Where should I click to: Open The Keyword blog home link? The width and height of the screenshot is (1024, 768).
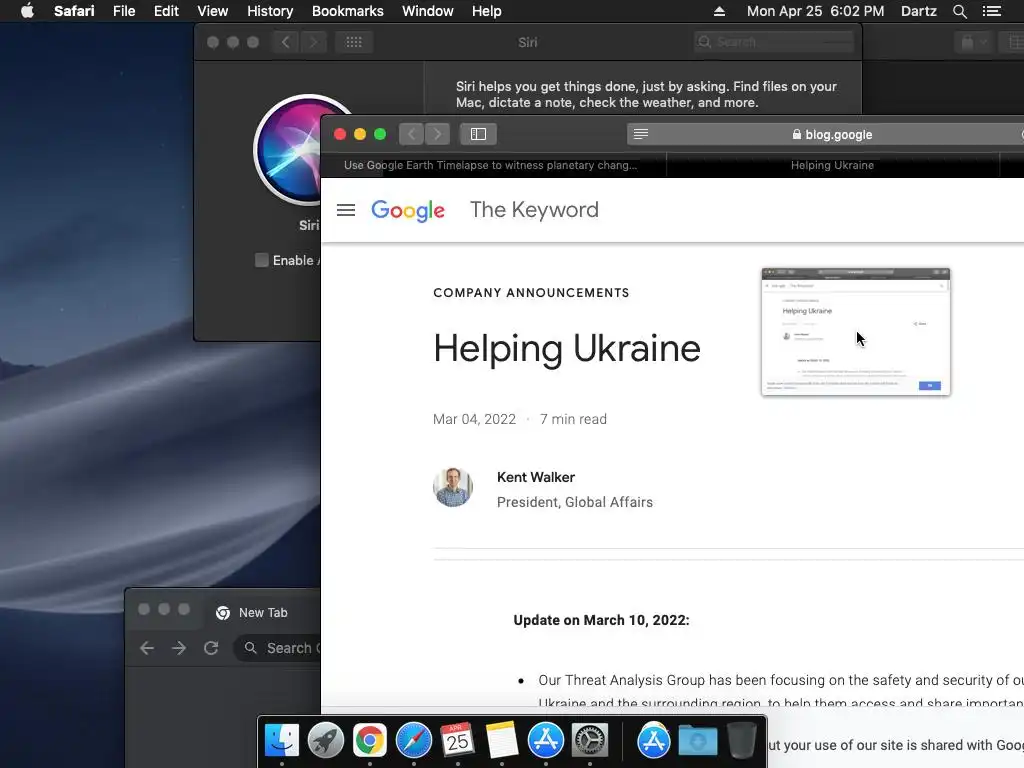click(x=534, y=210)
